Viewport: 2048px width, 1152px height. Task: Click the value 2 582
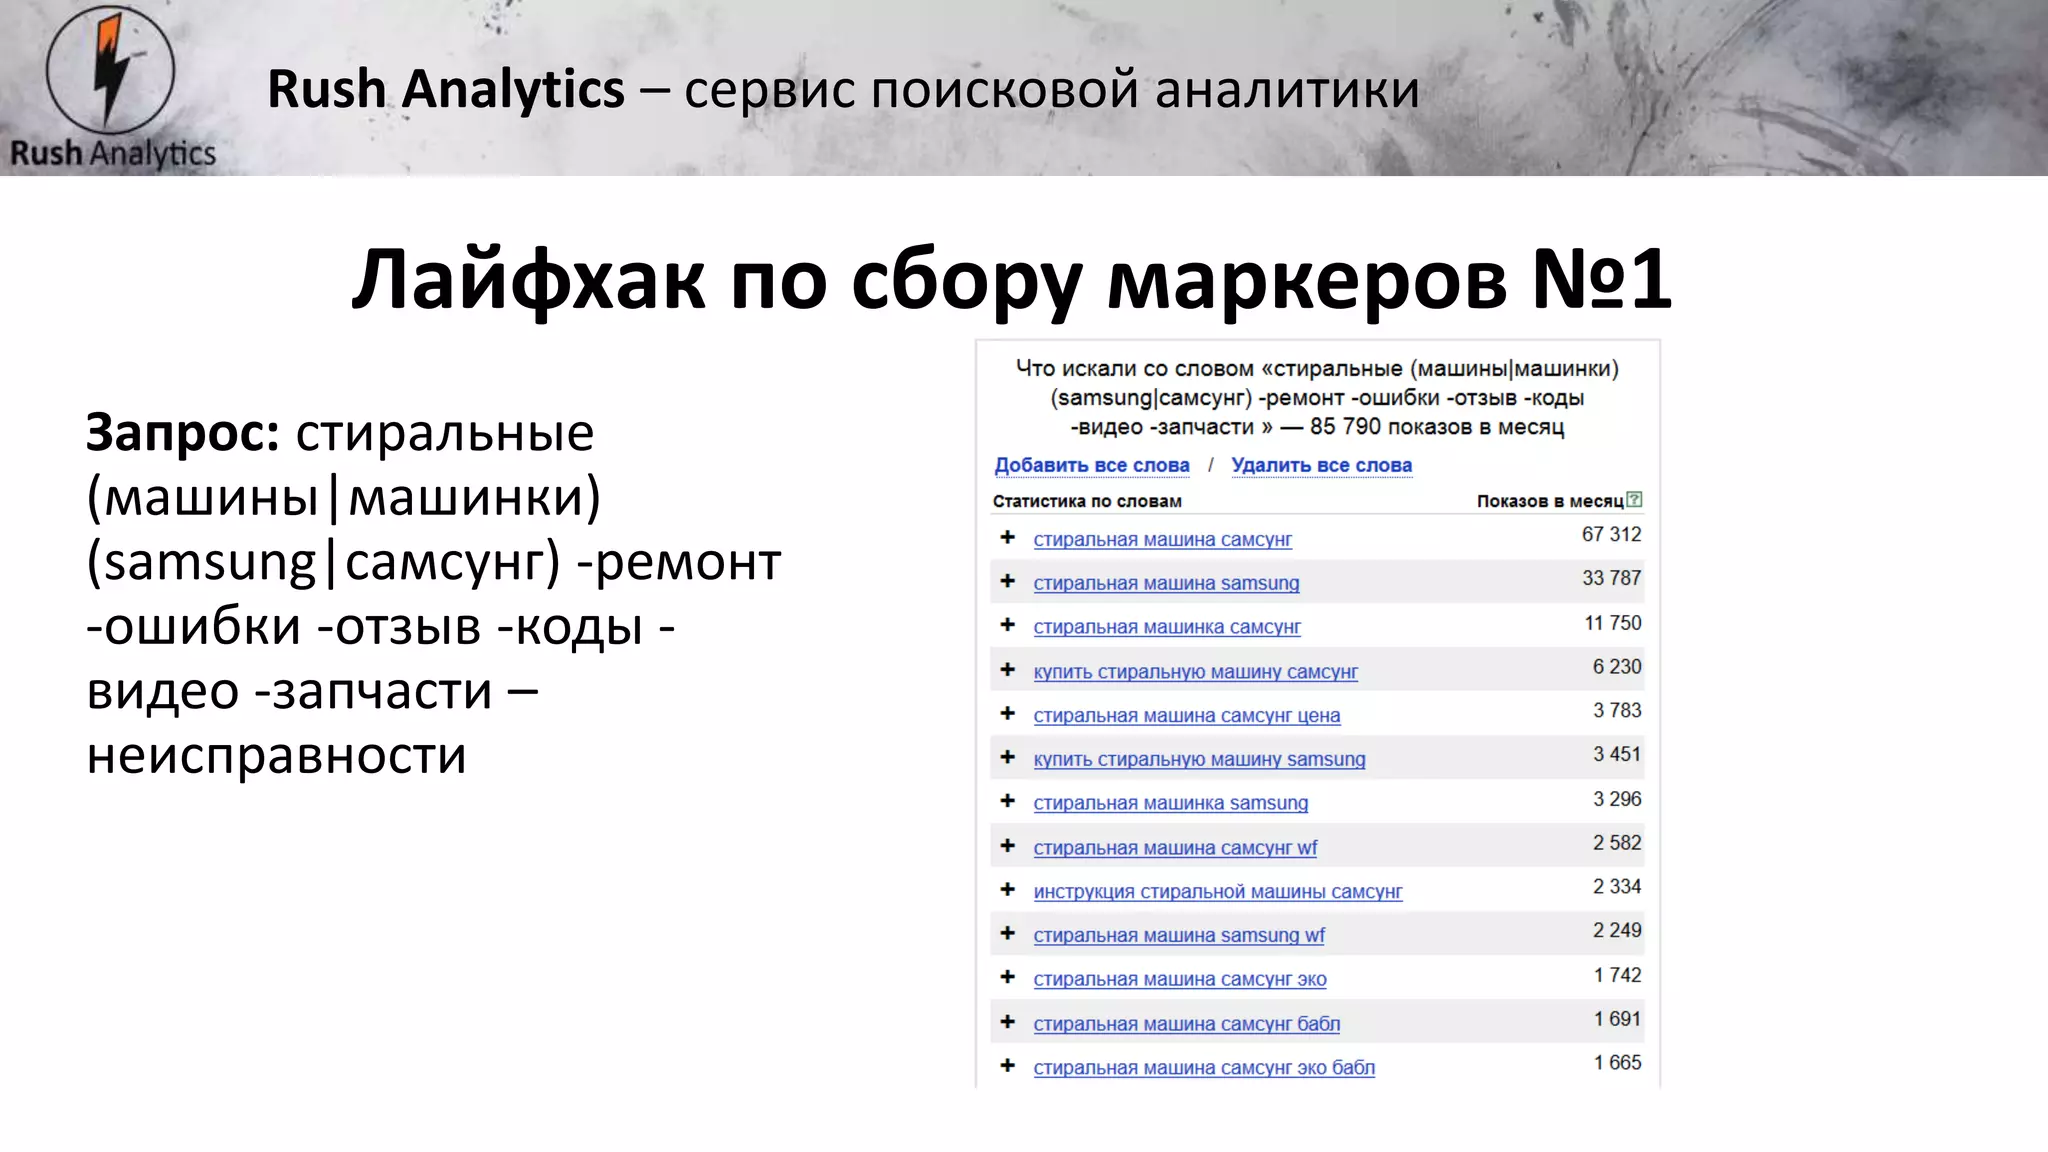(x=1617, y=843)
